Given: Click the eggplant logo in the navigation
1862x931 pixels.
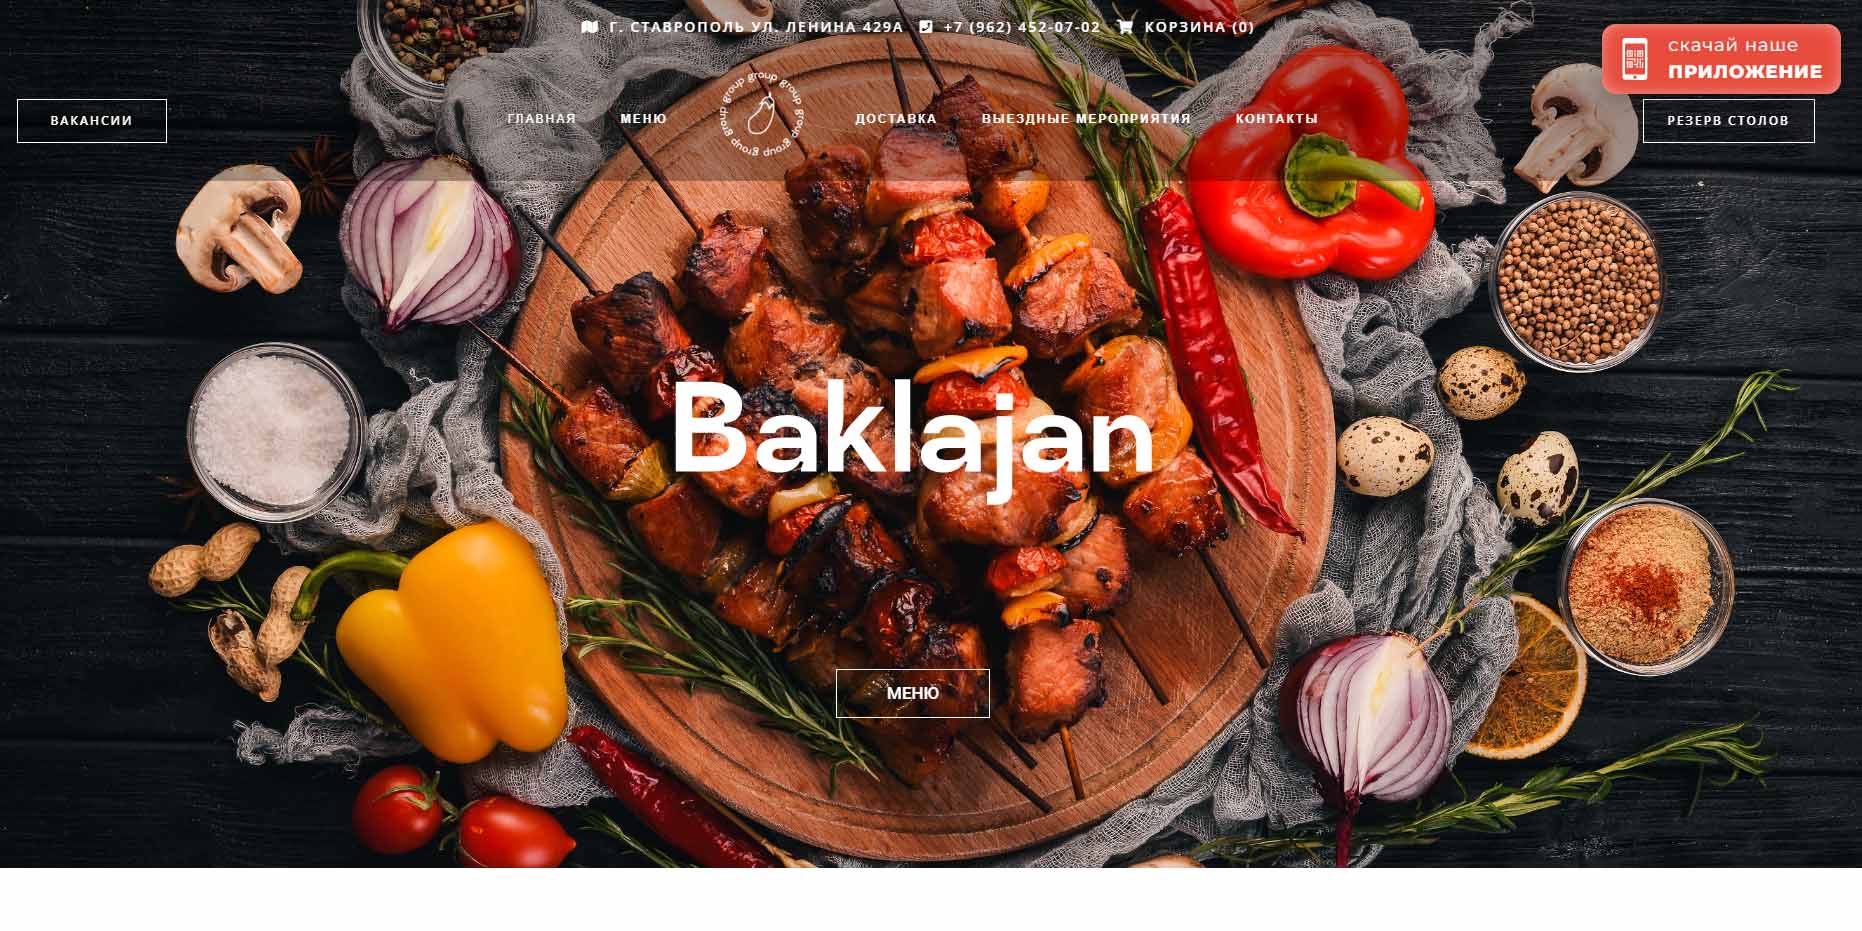Looking at the screenshot, I should [x=762, y=115].
